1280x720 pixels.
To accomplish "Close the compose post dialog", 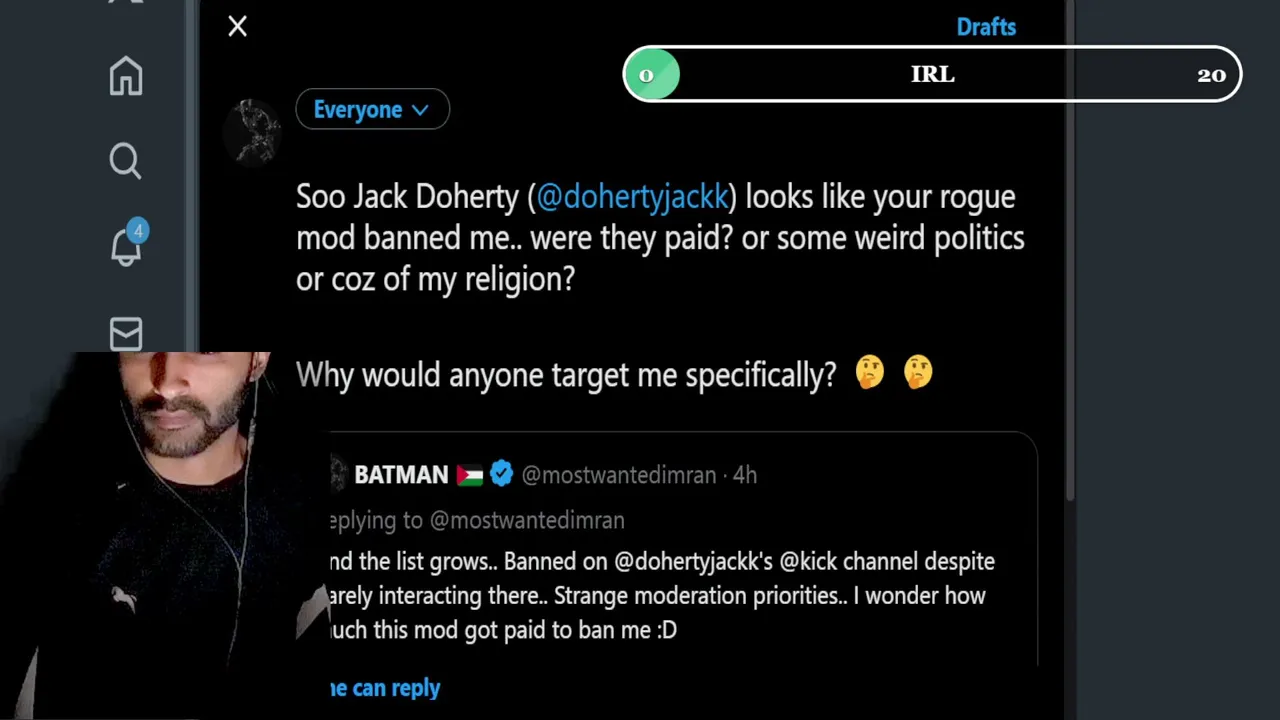I will pyautogui.click(x=237, y=26).
